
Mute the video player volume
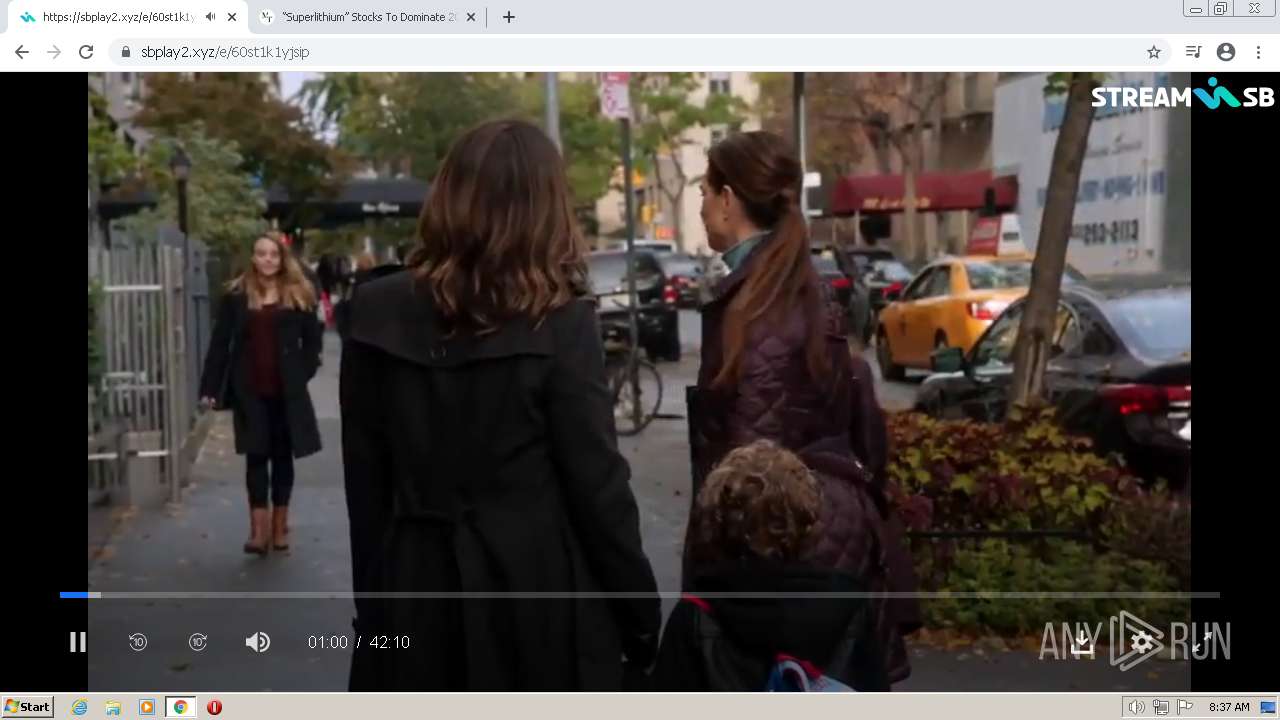(258, 642)
